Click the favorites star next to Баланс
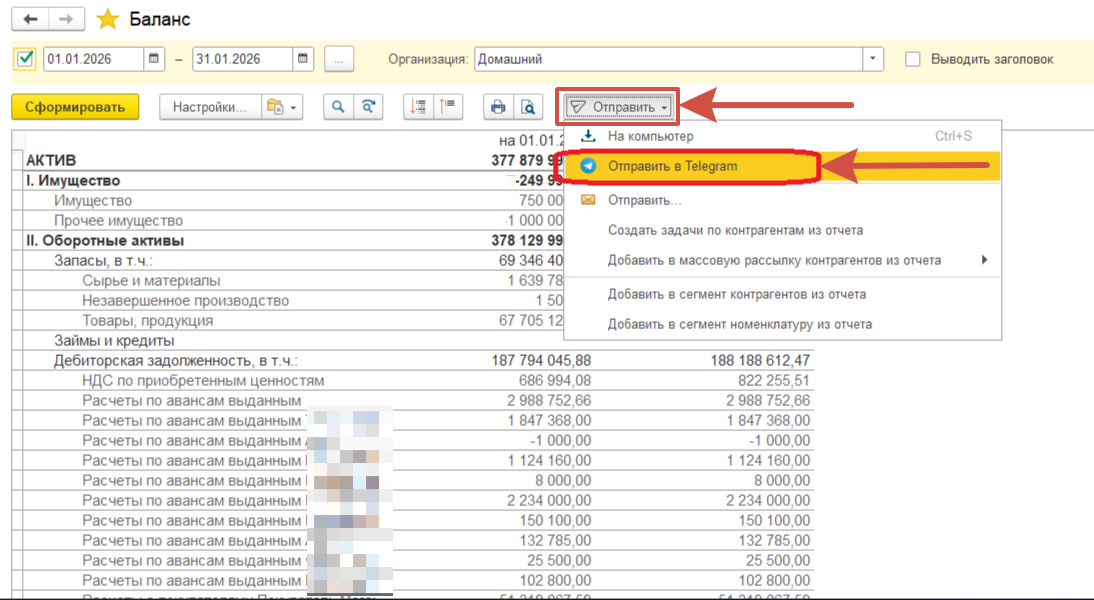 [107, 19]
